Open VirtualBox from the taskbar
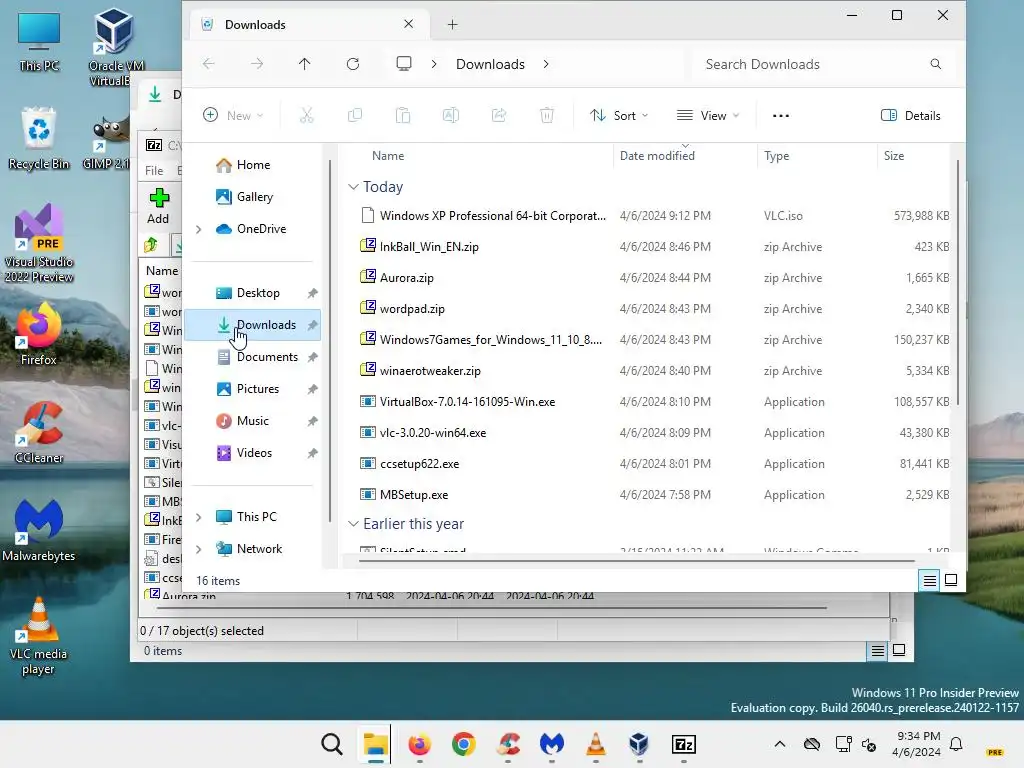Image resolution: width=1024 pixels, height=768 pixels. 639,744
